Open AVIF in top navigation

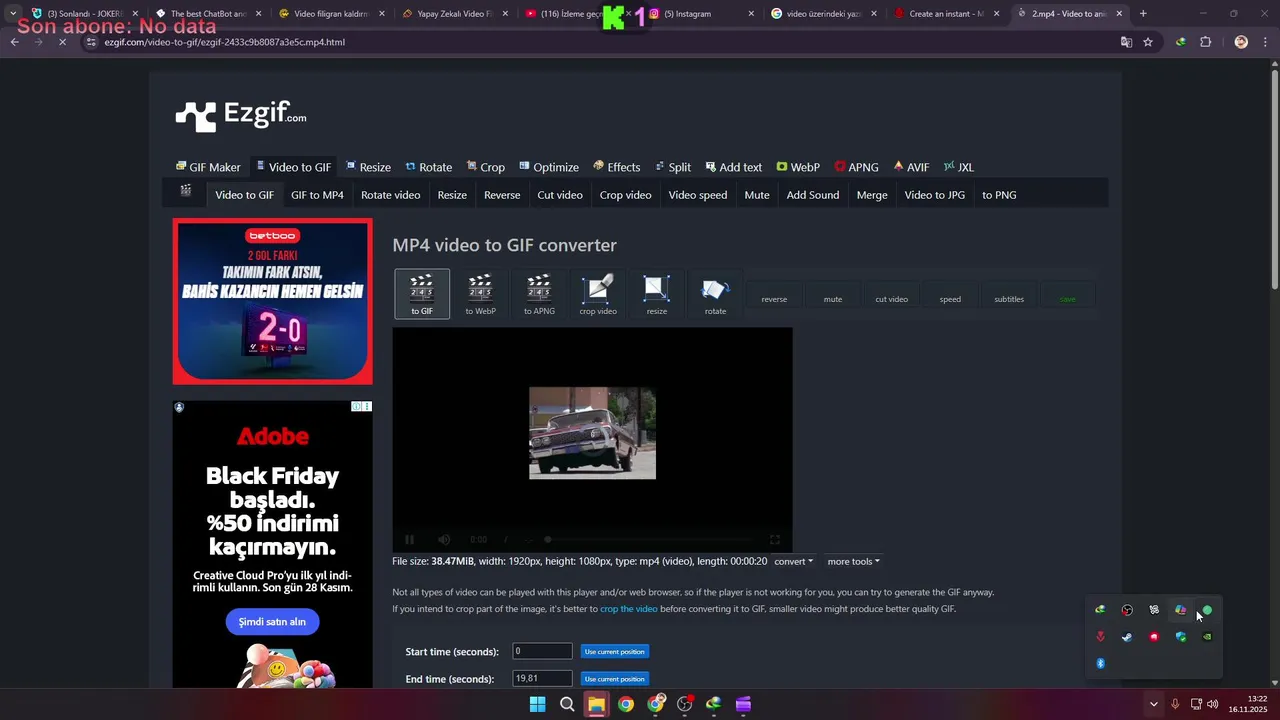pos(911,167)
